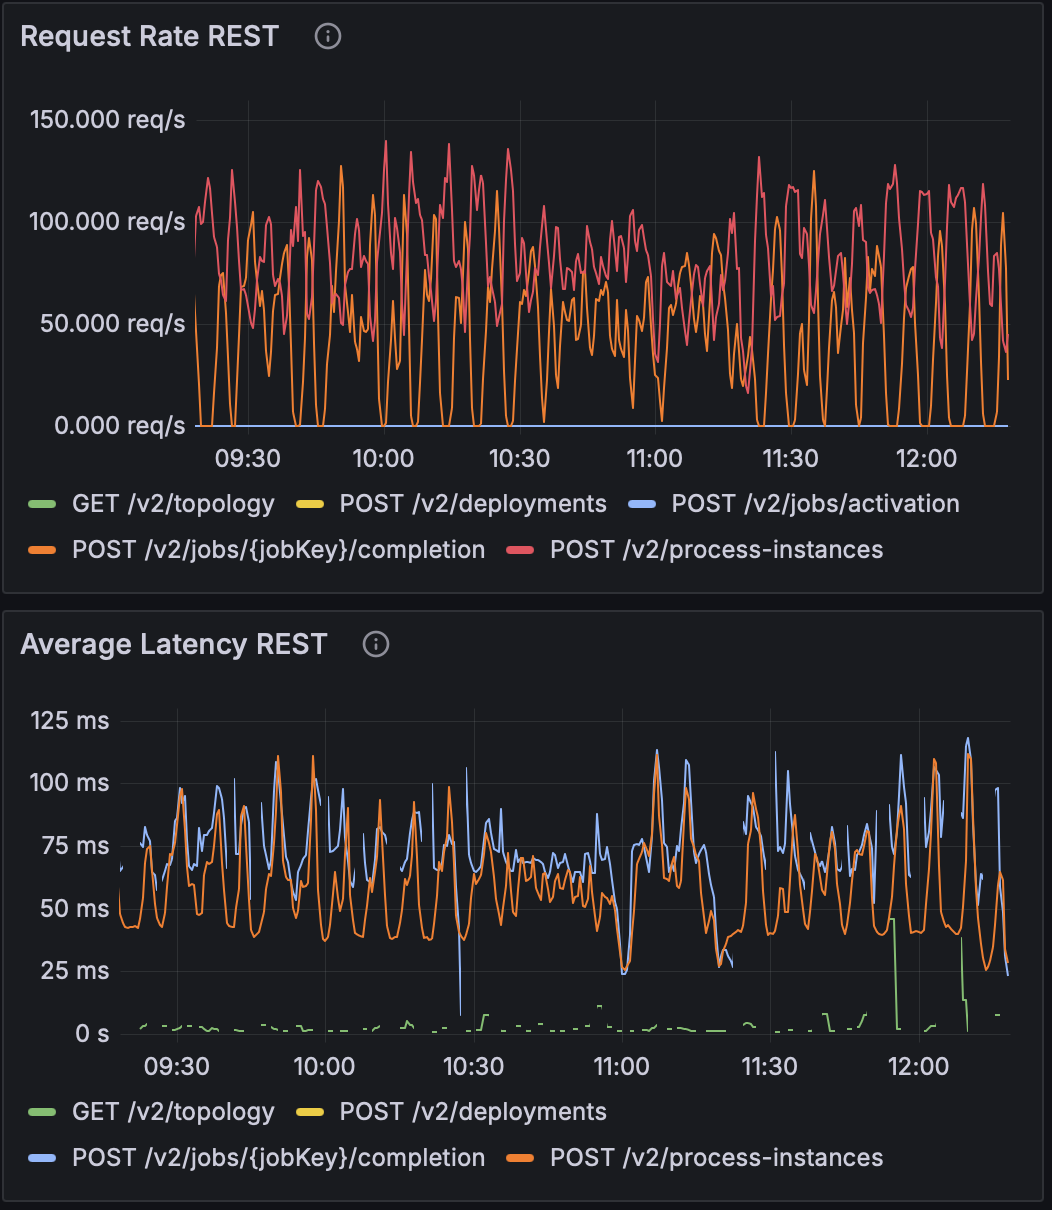1052x1210 pixels.
Task: Click the 11:00 time label on Request Rate chart
Action: [654, 459]
